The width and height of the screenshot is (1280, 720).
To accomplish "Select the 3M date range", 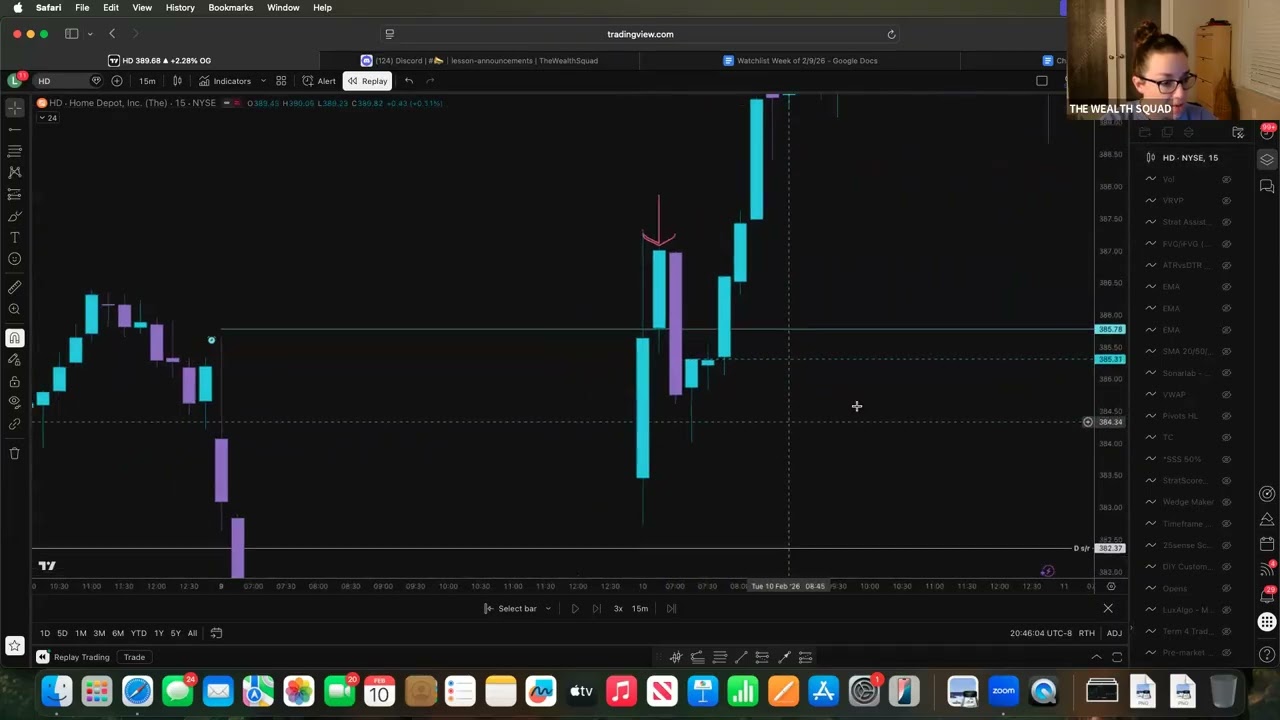I will [x=99, y=633].
